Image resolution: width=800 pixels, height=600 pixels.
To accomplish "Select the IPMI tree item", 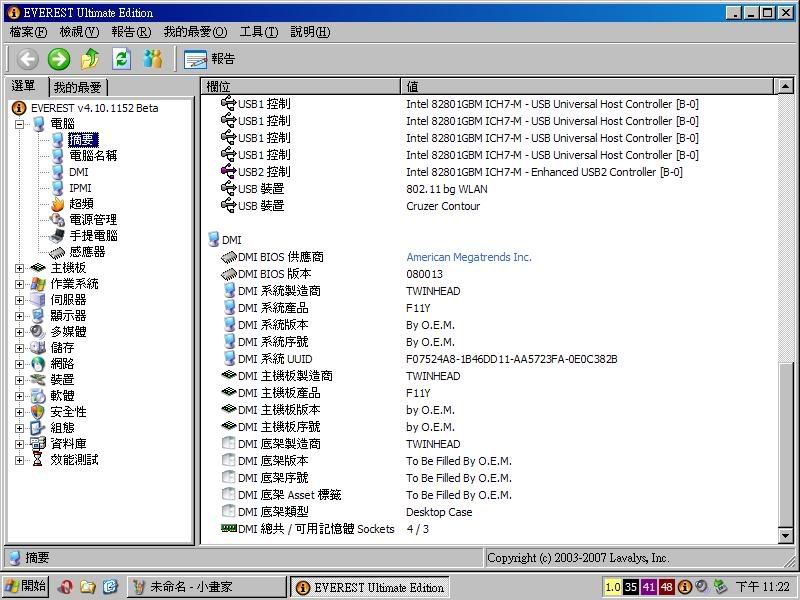I will [80, 188].
